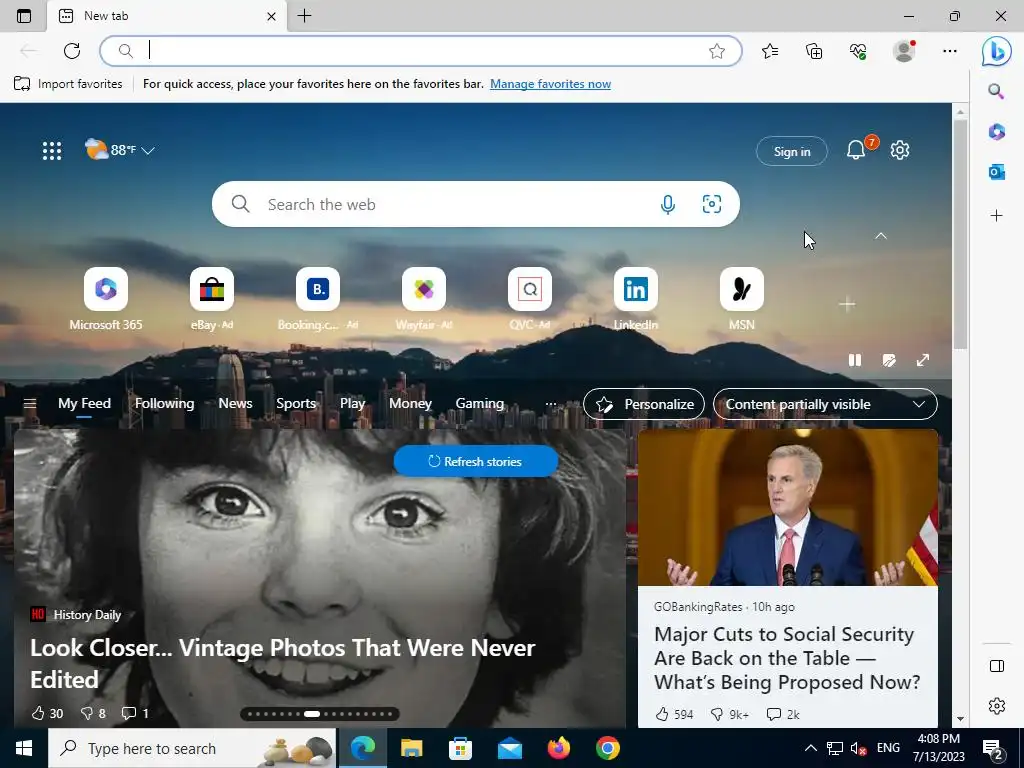Image resolution: width=1024 pixels, height=768 pixels.
Task: Switch to the Gaming tab
Action: point(479,404)
